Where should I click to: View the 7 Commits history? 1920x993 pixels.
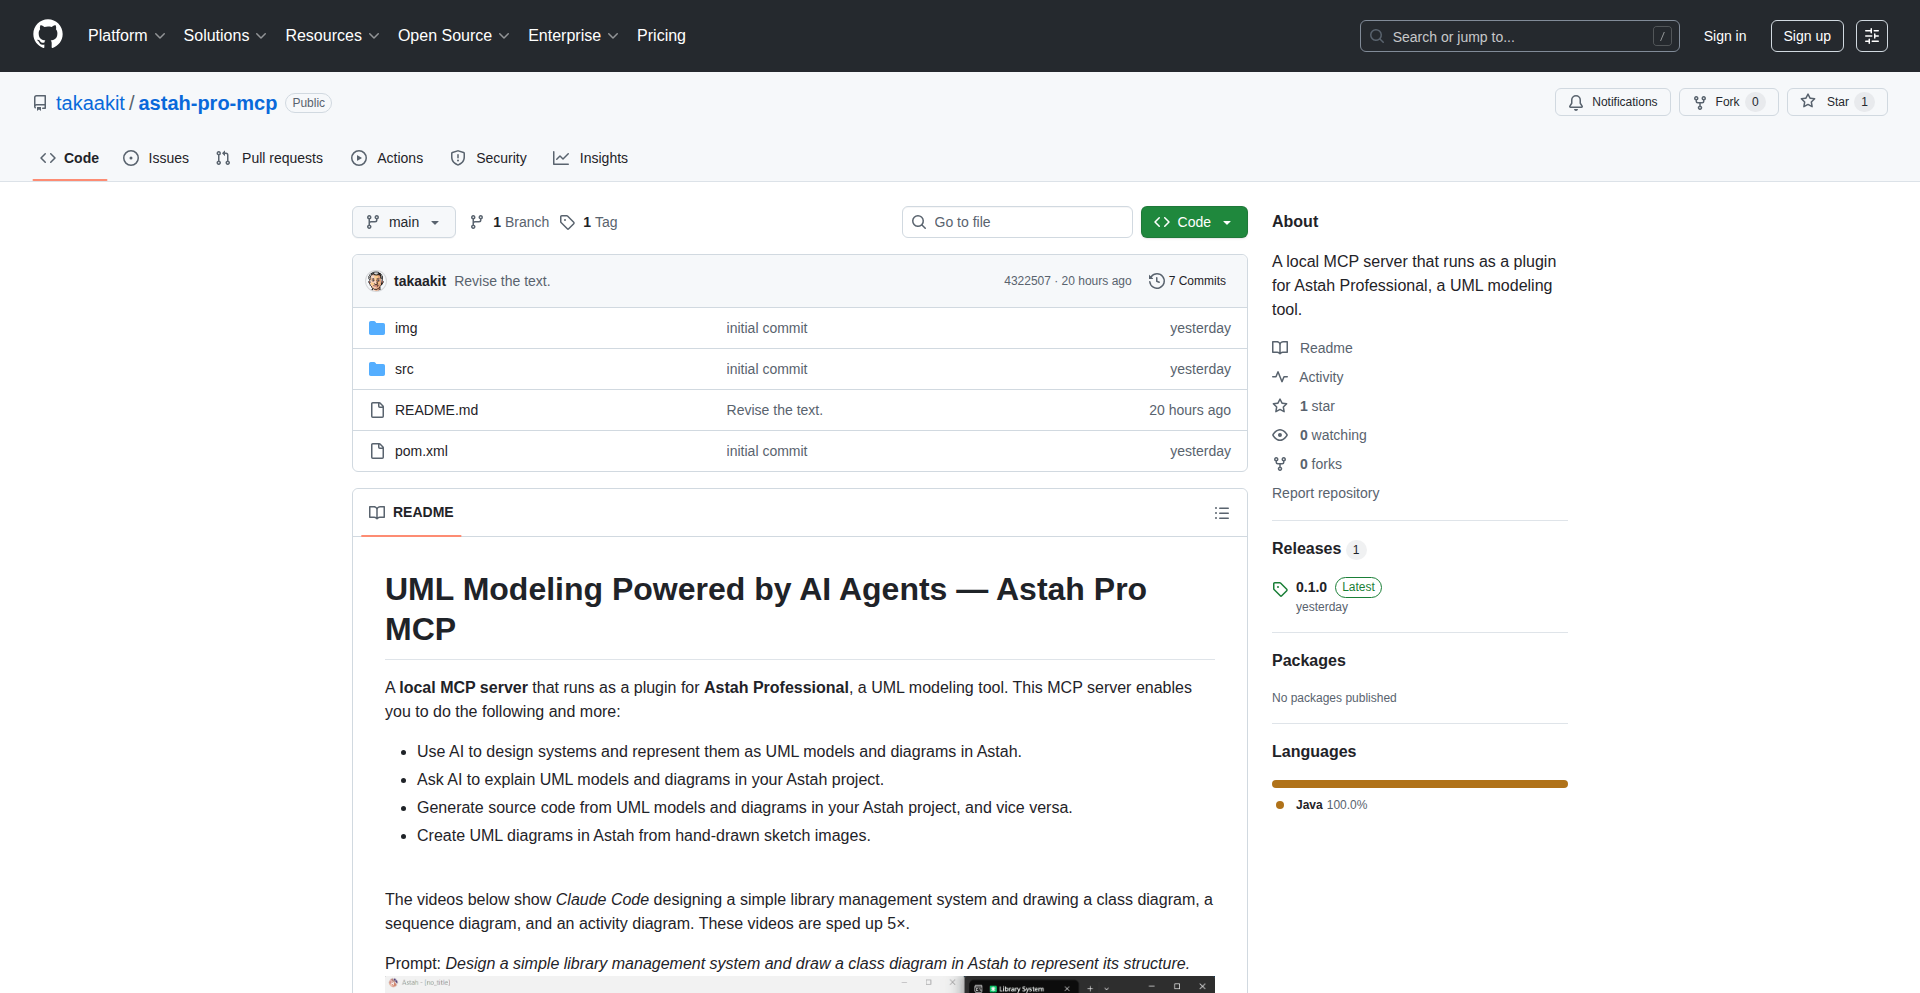[x=1187, y=281]
